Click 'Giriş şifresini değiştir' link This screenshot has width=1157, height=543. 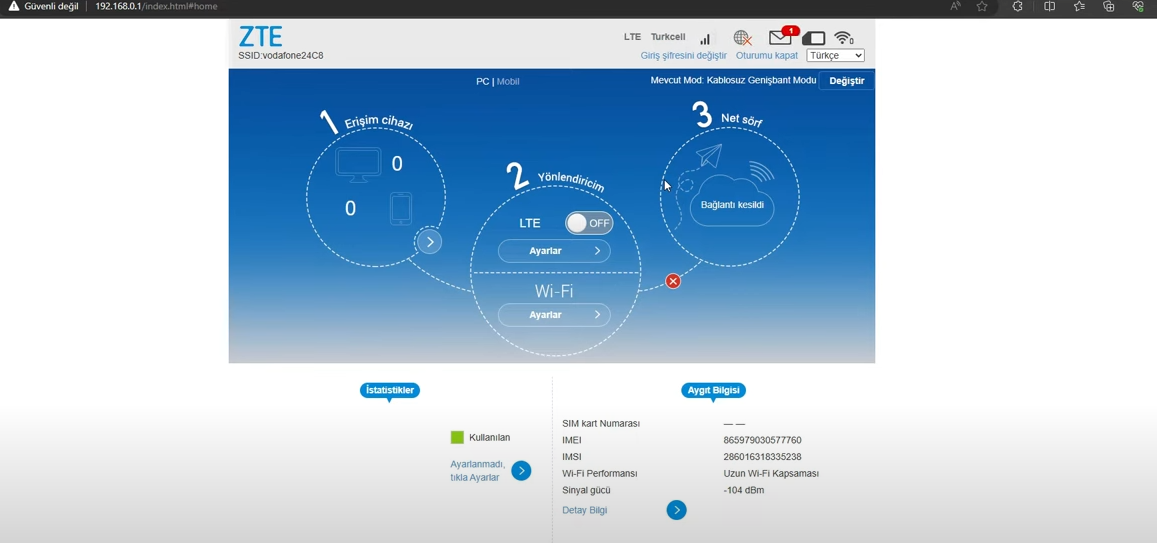pyautogui.click(x=683, y=56)
